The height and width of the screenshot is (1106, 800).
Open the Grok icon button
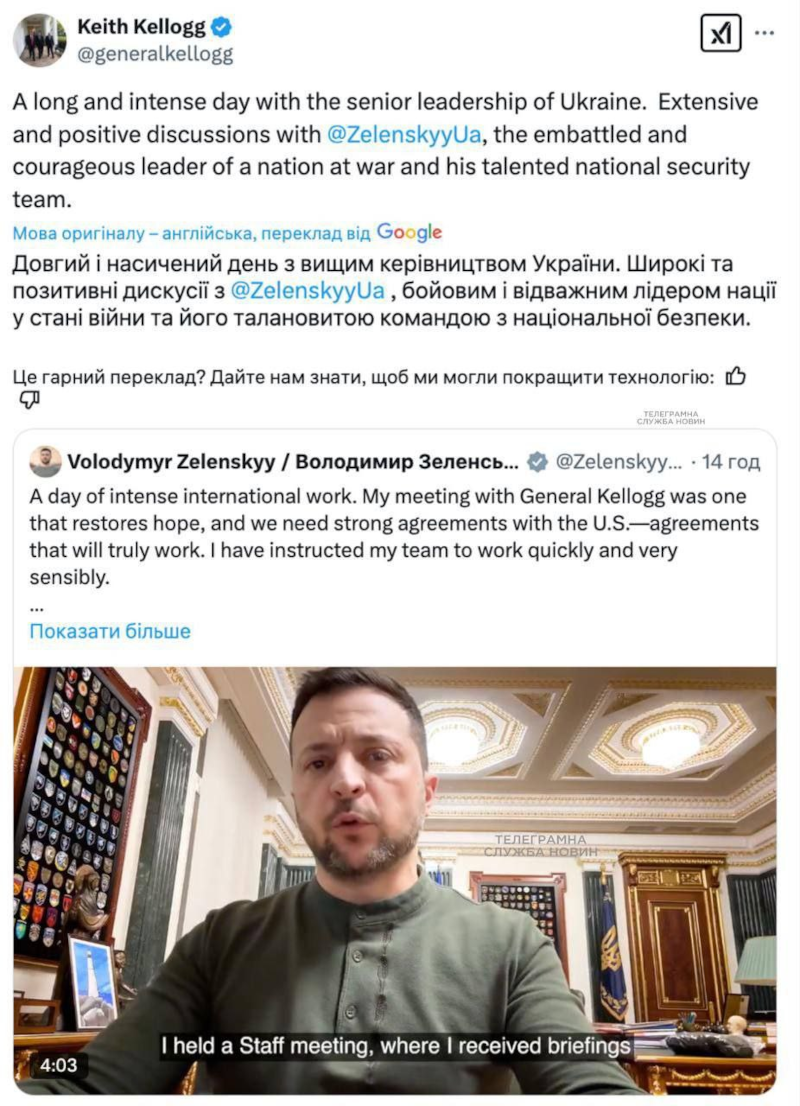720,33
